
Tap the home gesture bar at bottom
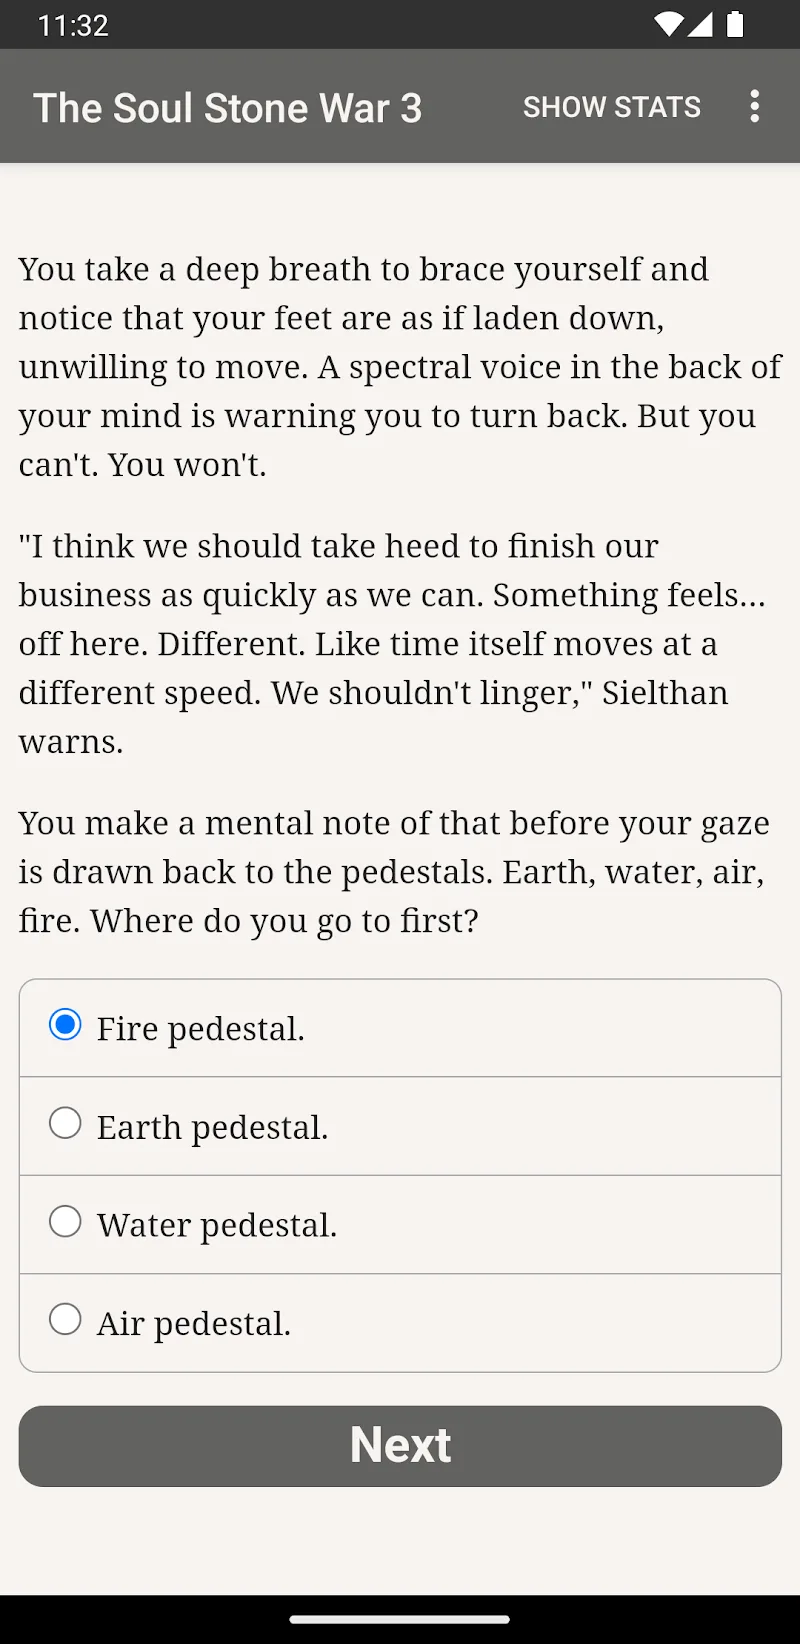point(400,1619)
